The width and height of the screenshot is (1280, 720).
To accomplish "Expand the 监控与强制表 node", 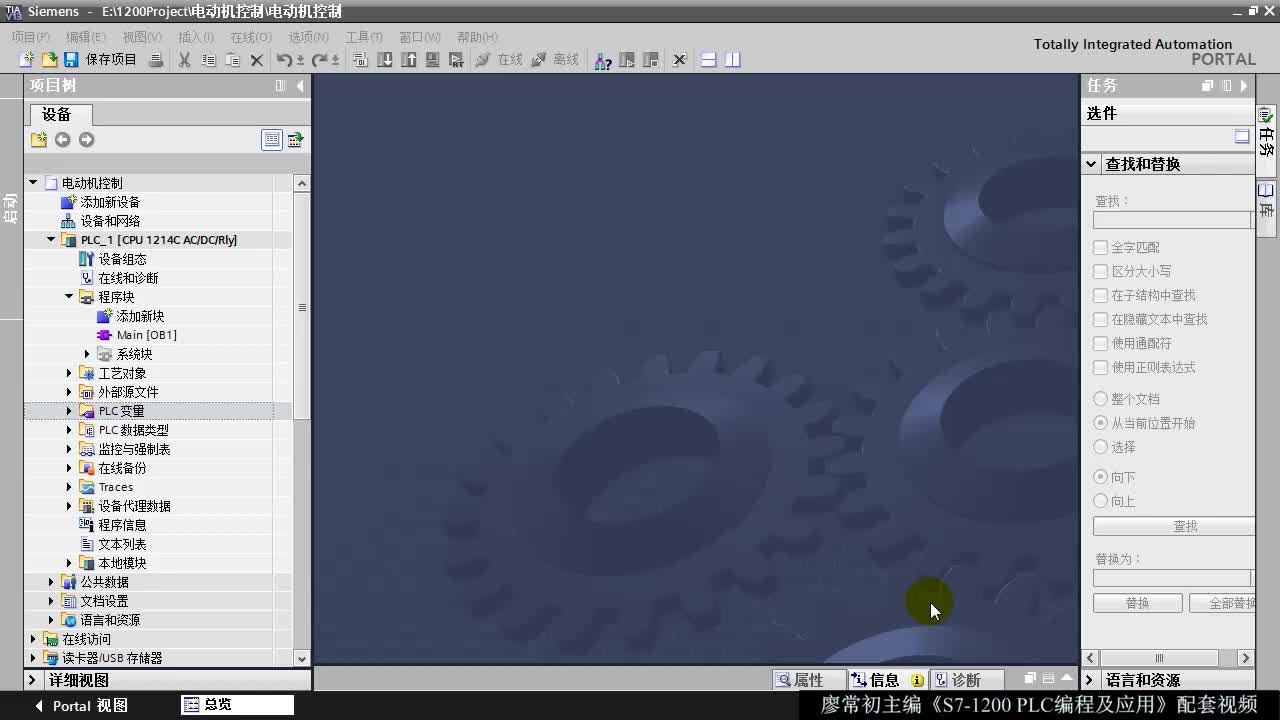I will [69, 449].
